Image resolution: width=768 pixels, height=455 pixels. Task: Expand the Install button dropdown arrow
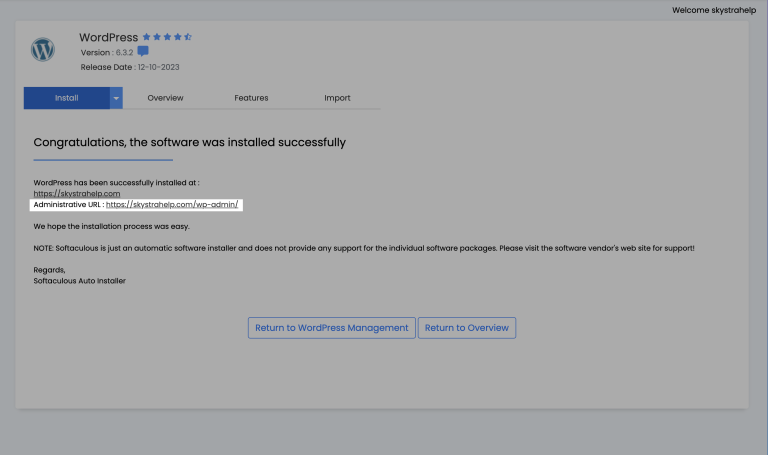[116, 98]
